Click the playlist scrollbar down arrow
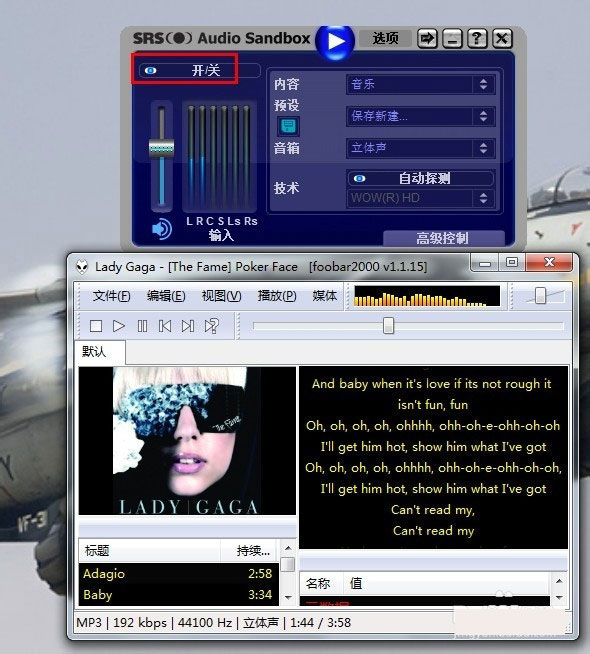This screenshot has height=654, width=590. 288,597
